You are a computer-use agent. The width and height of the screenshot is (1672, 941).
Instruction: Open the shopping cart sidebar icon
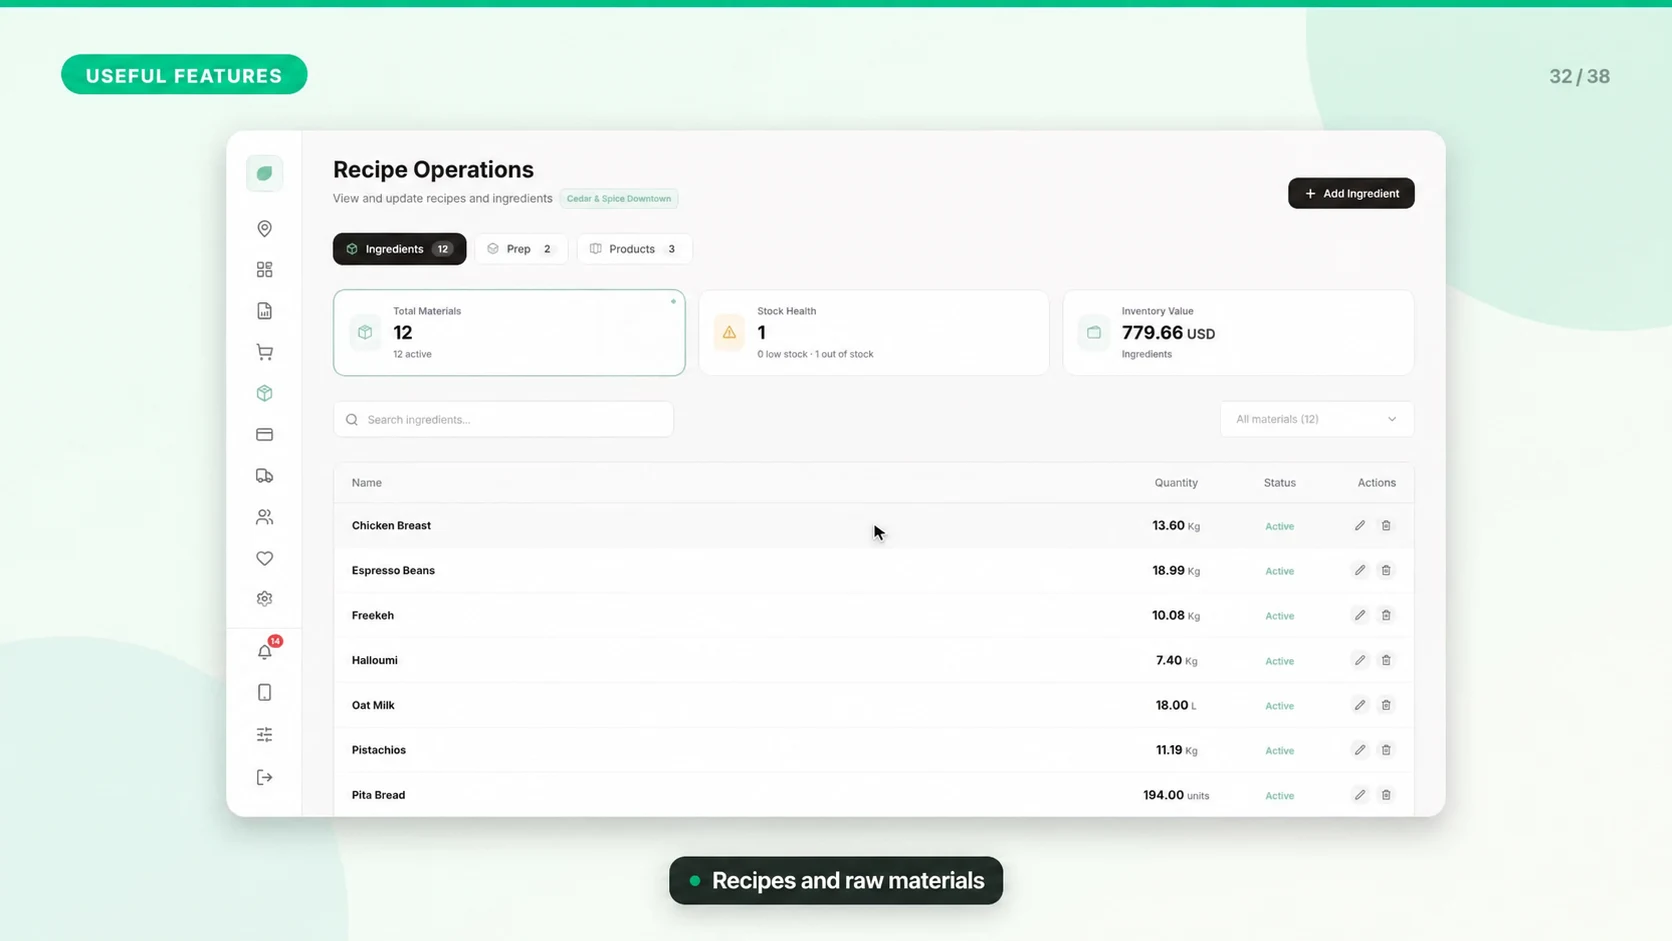[264, 352]
